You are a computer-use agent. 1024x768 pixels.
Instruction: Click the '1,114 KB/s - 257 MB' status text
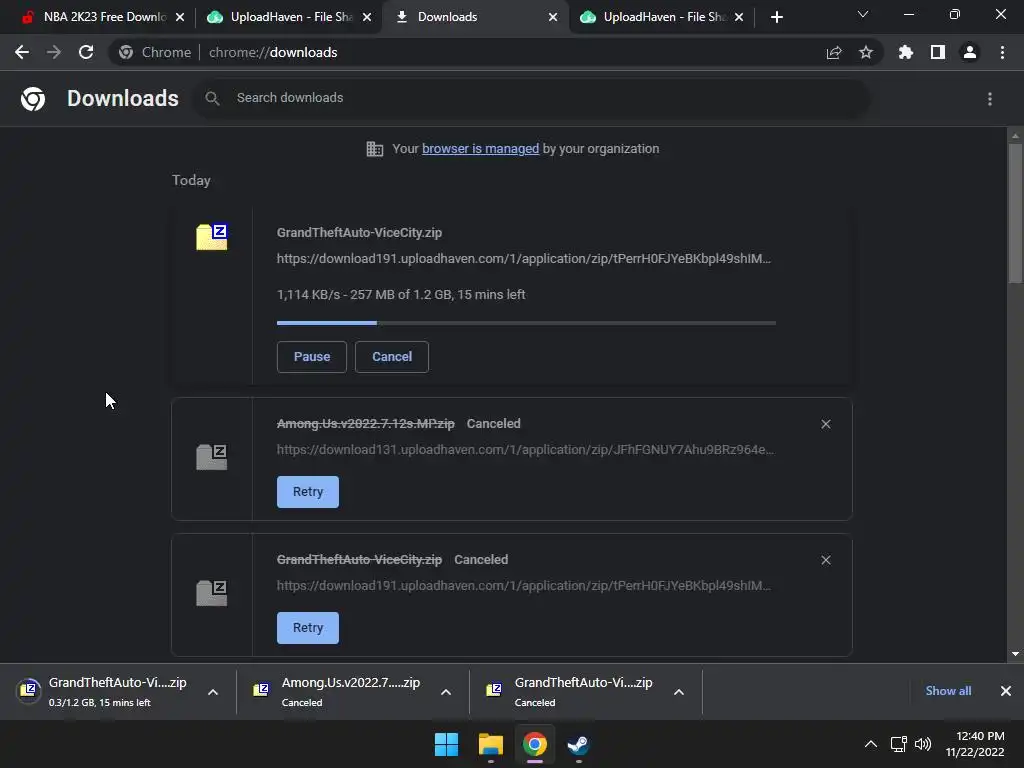(401, 295)
